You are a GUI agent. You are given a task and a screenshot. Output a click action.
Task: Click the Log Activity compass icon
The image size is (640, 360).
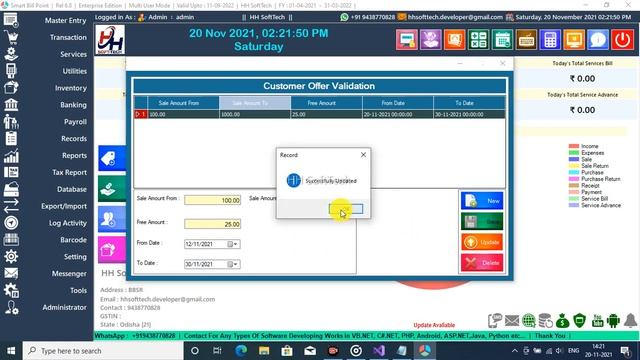[11, 223]
